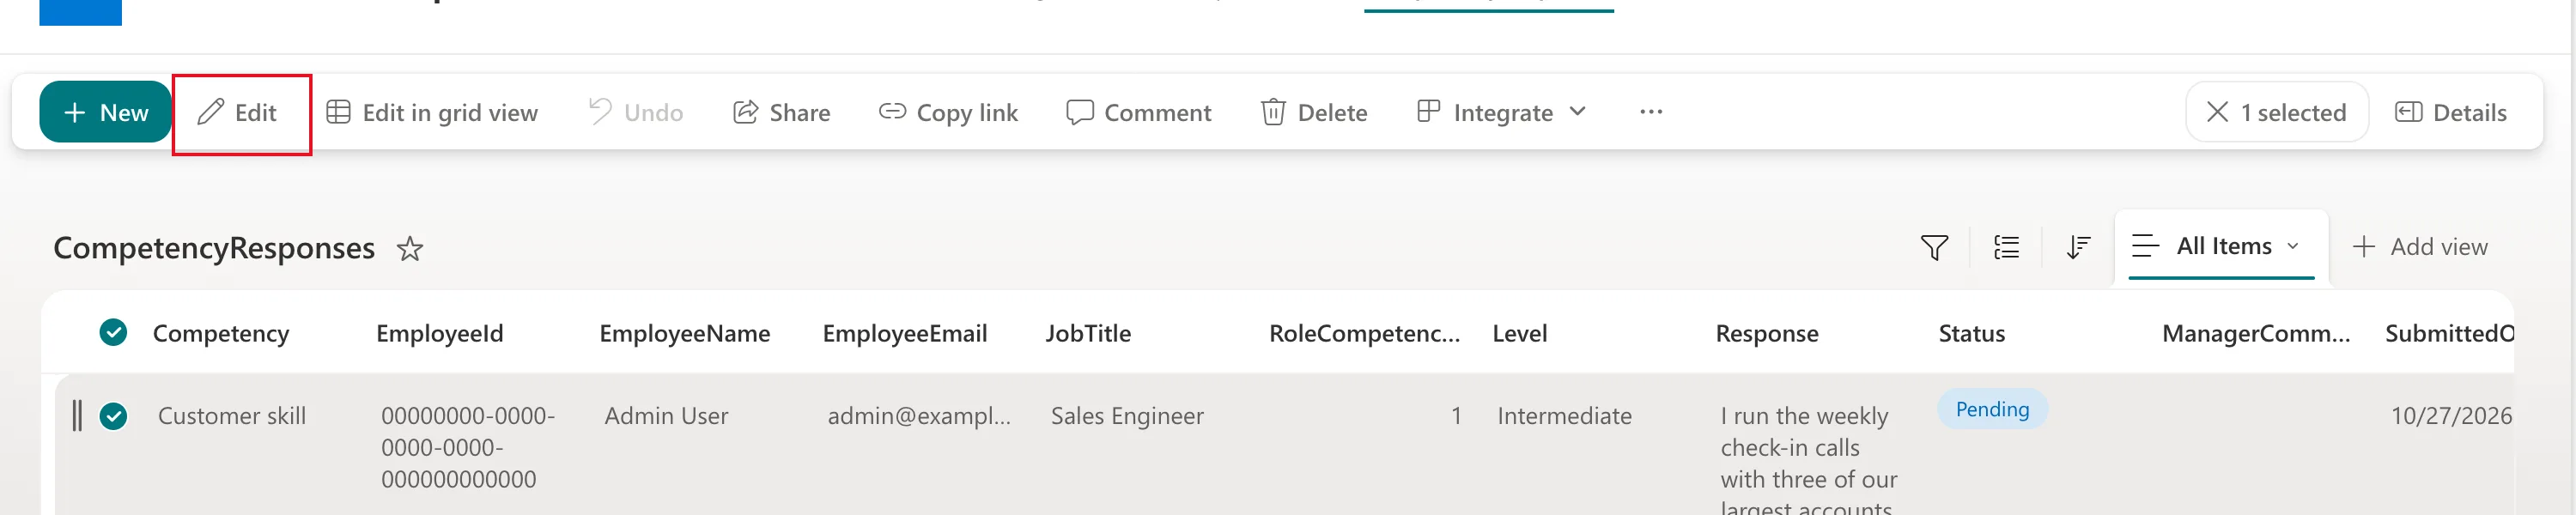Screen dimensions: 2576x515
Task: Click the New button
Action: tap(105, 112)
